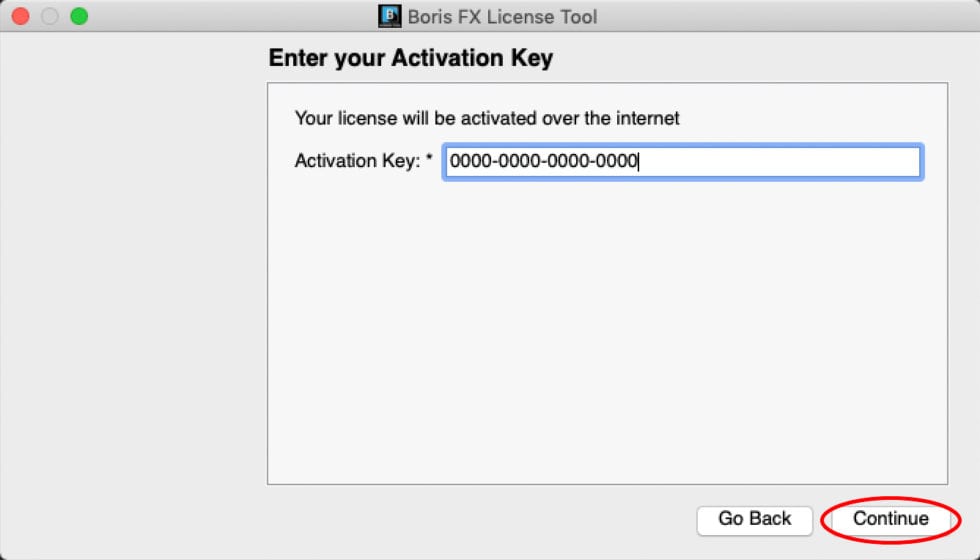The height and width of the screenshot is (560, 980).
Task: Click empty title bar area right of title
Action: click(780, 16)
